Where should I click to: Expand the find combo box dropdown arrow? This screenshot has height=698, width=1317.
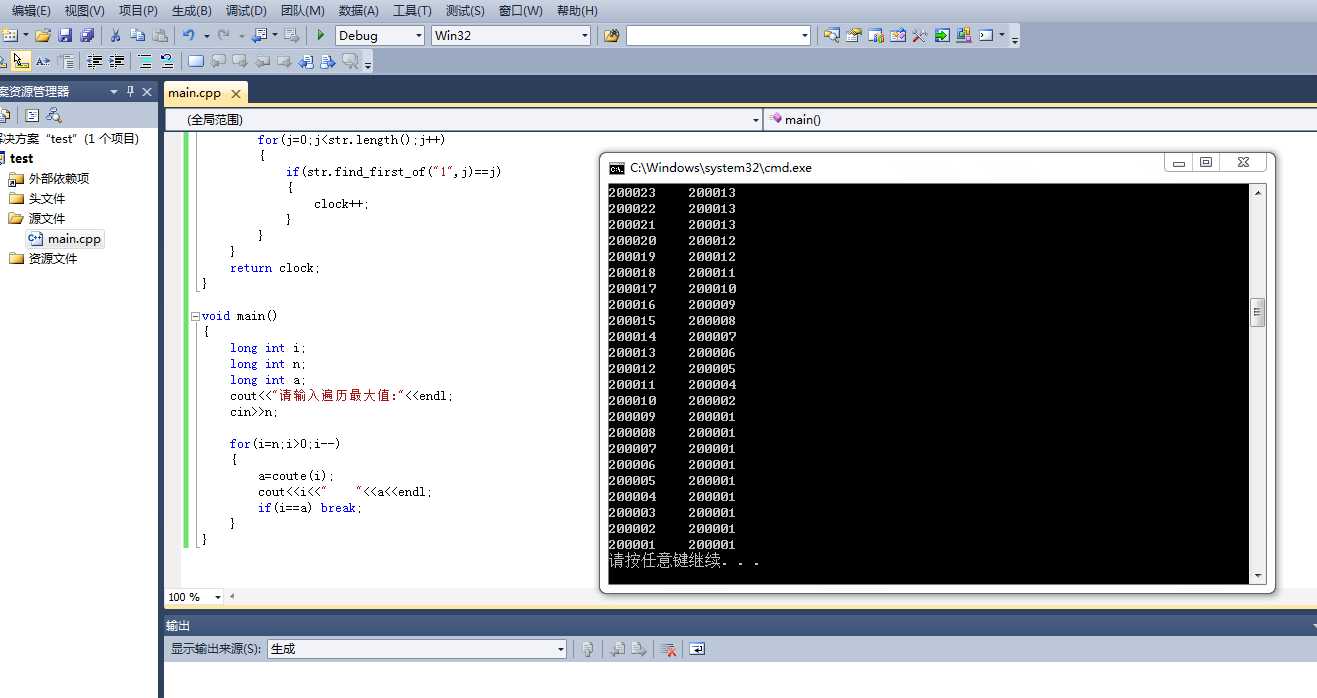[804, 35]
